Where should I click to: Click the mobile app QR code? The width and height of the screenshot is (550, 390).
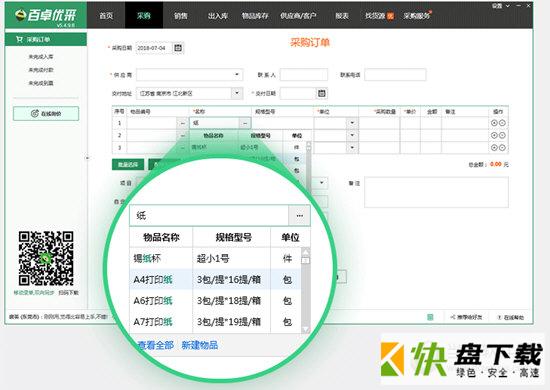pos(46,258)
